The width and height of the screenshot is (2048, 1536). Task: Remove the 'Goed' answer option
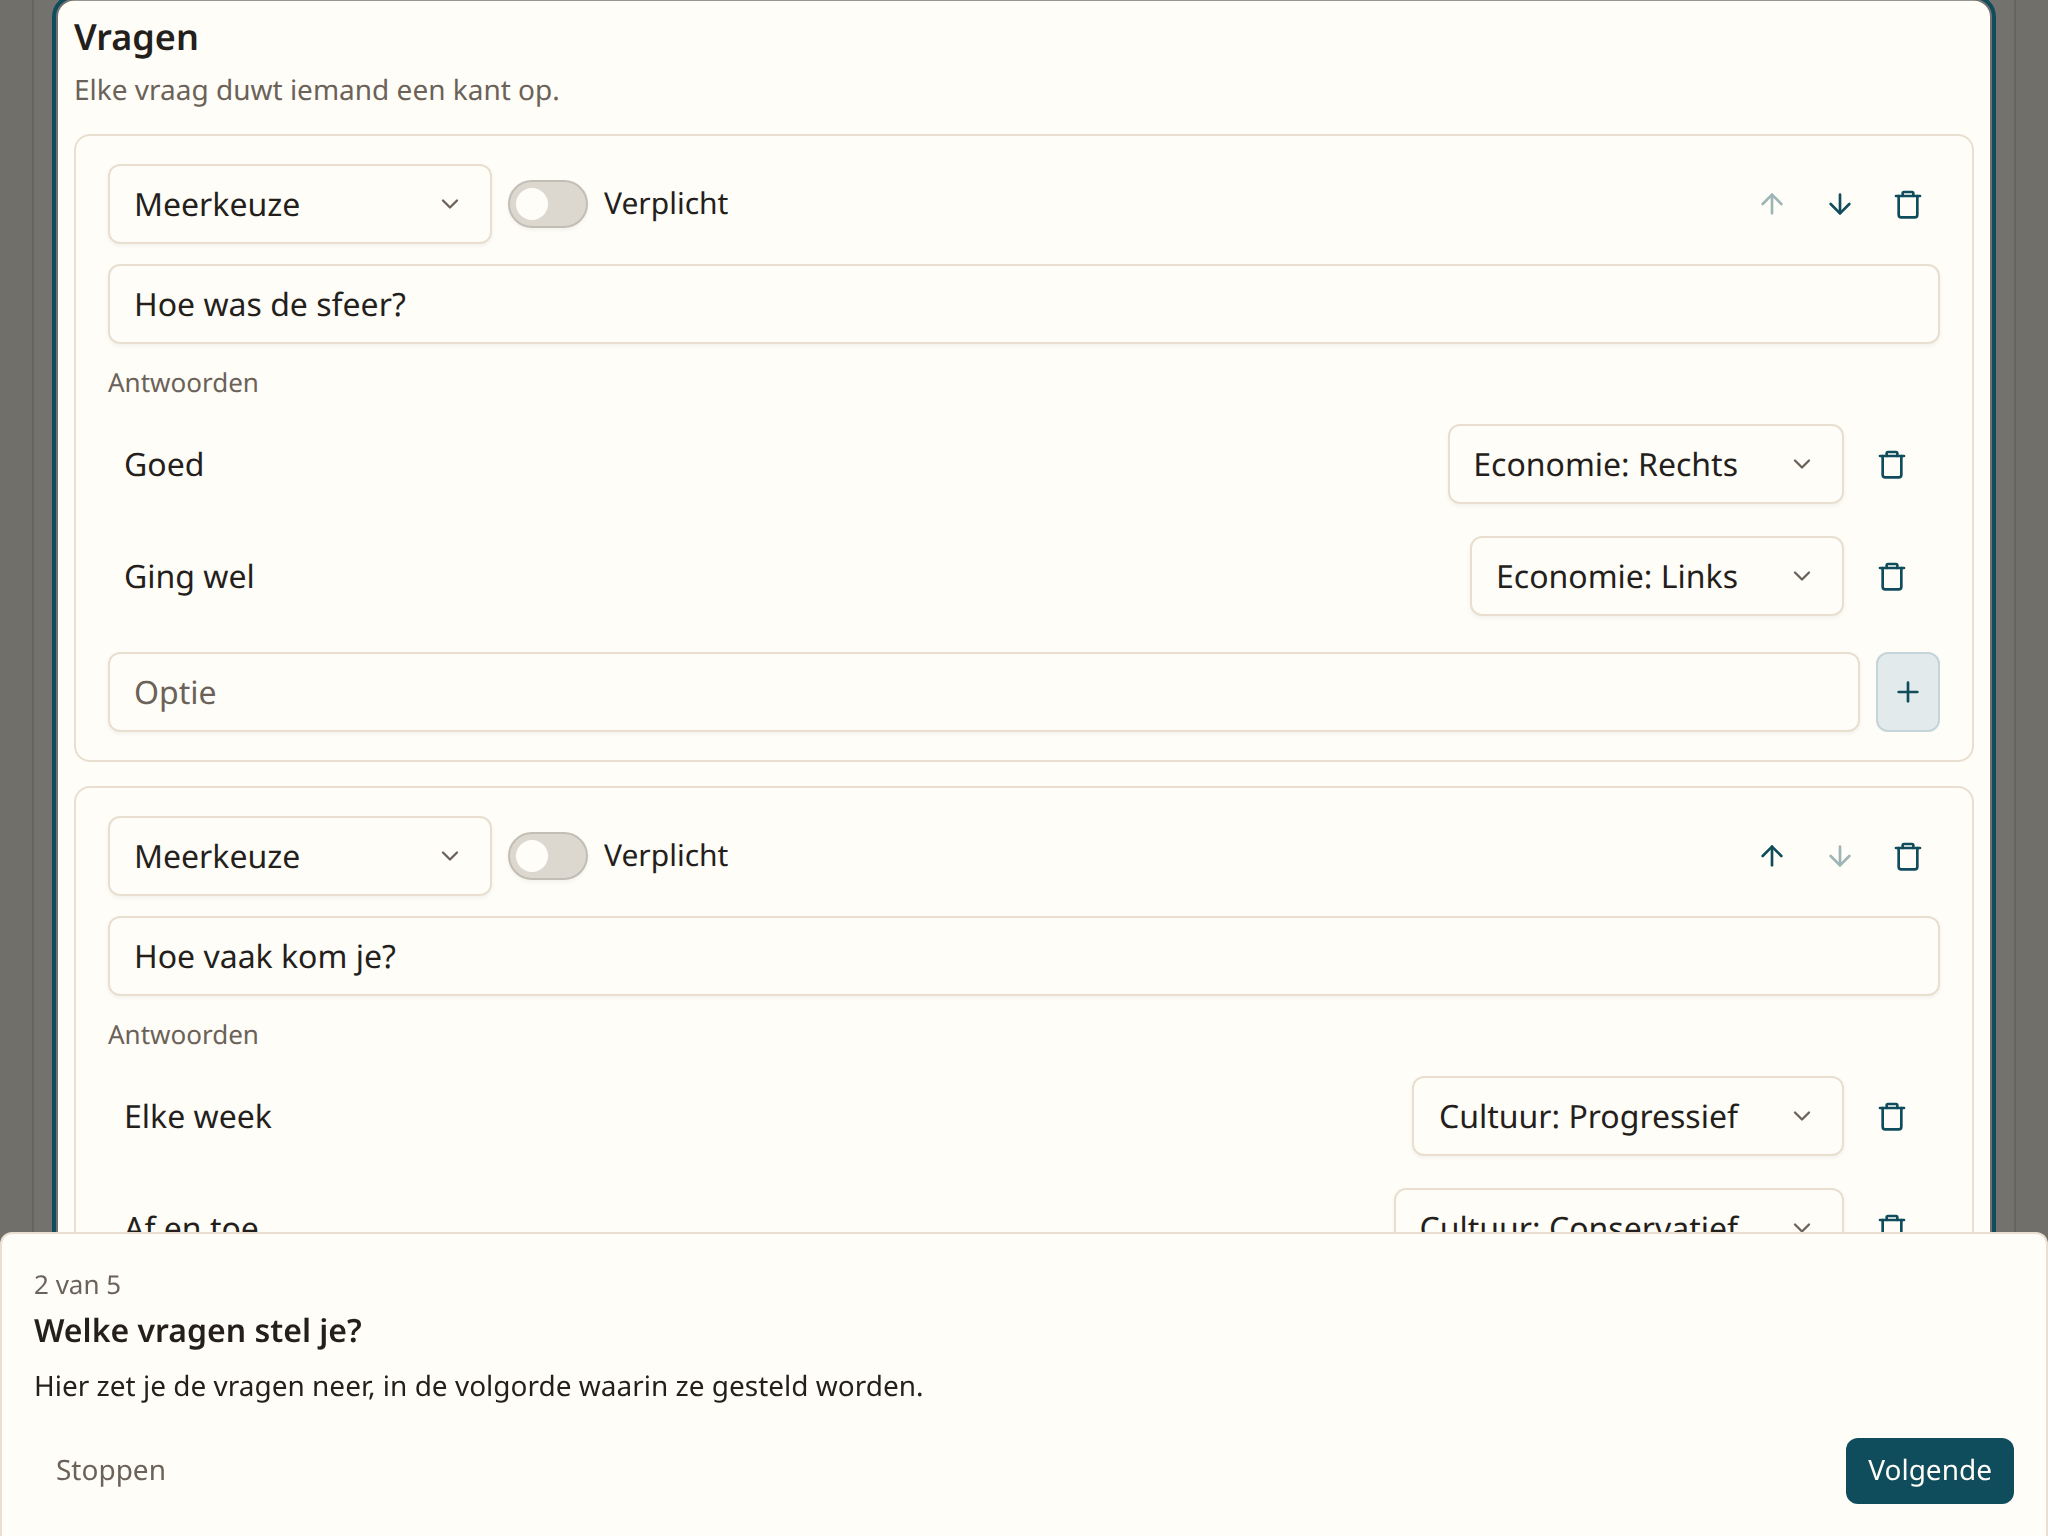click(x=1891, y=465)
